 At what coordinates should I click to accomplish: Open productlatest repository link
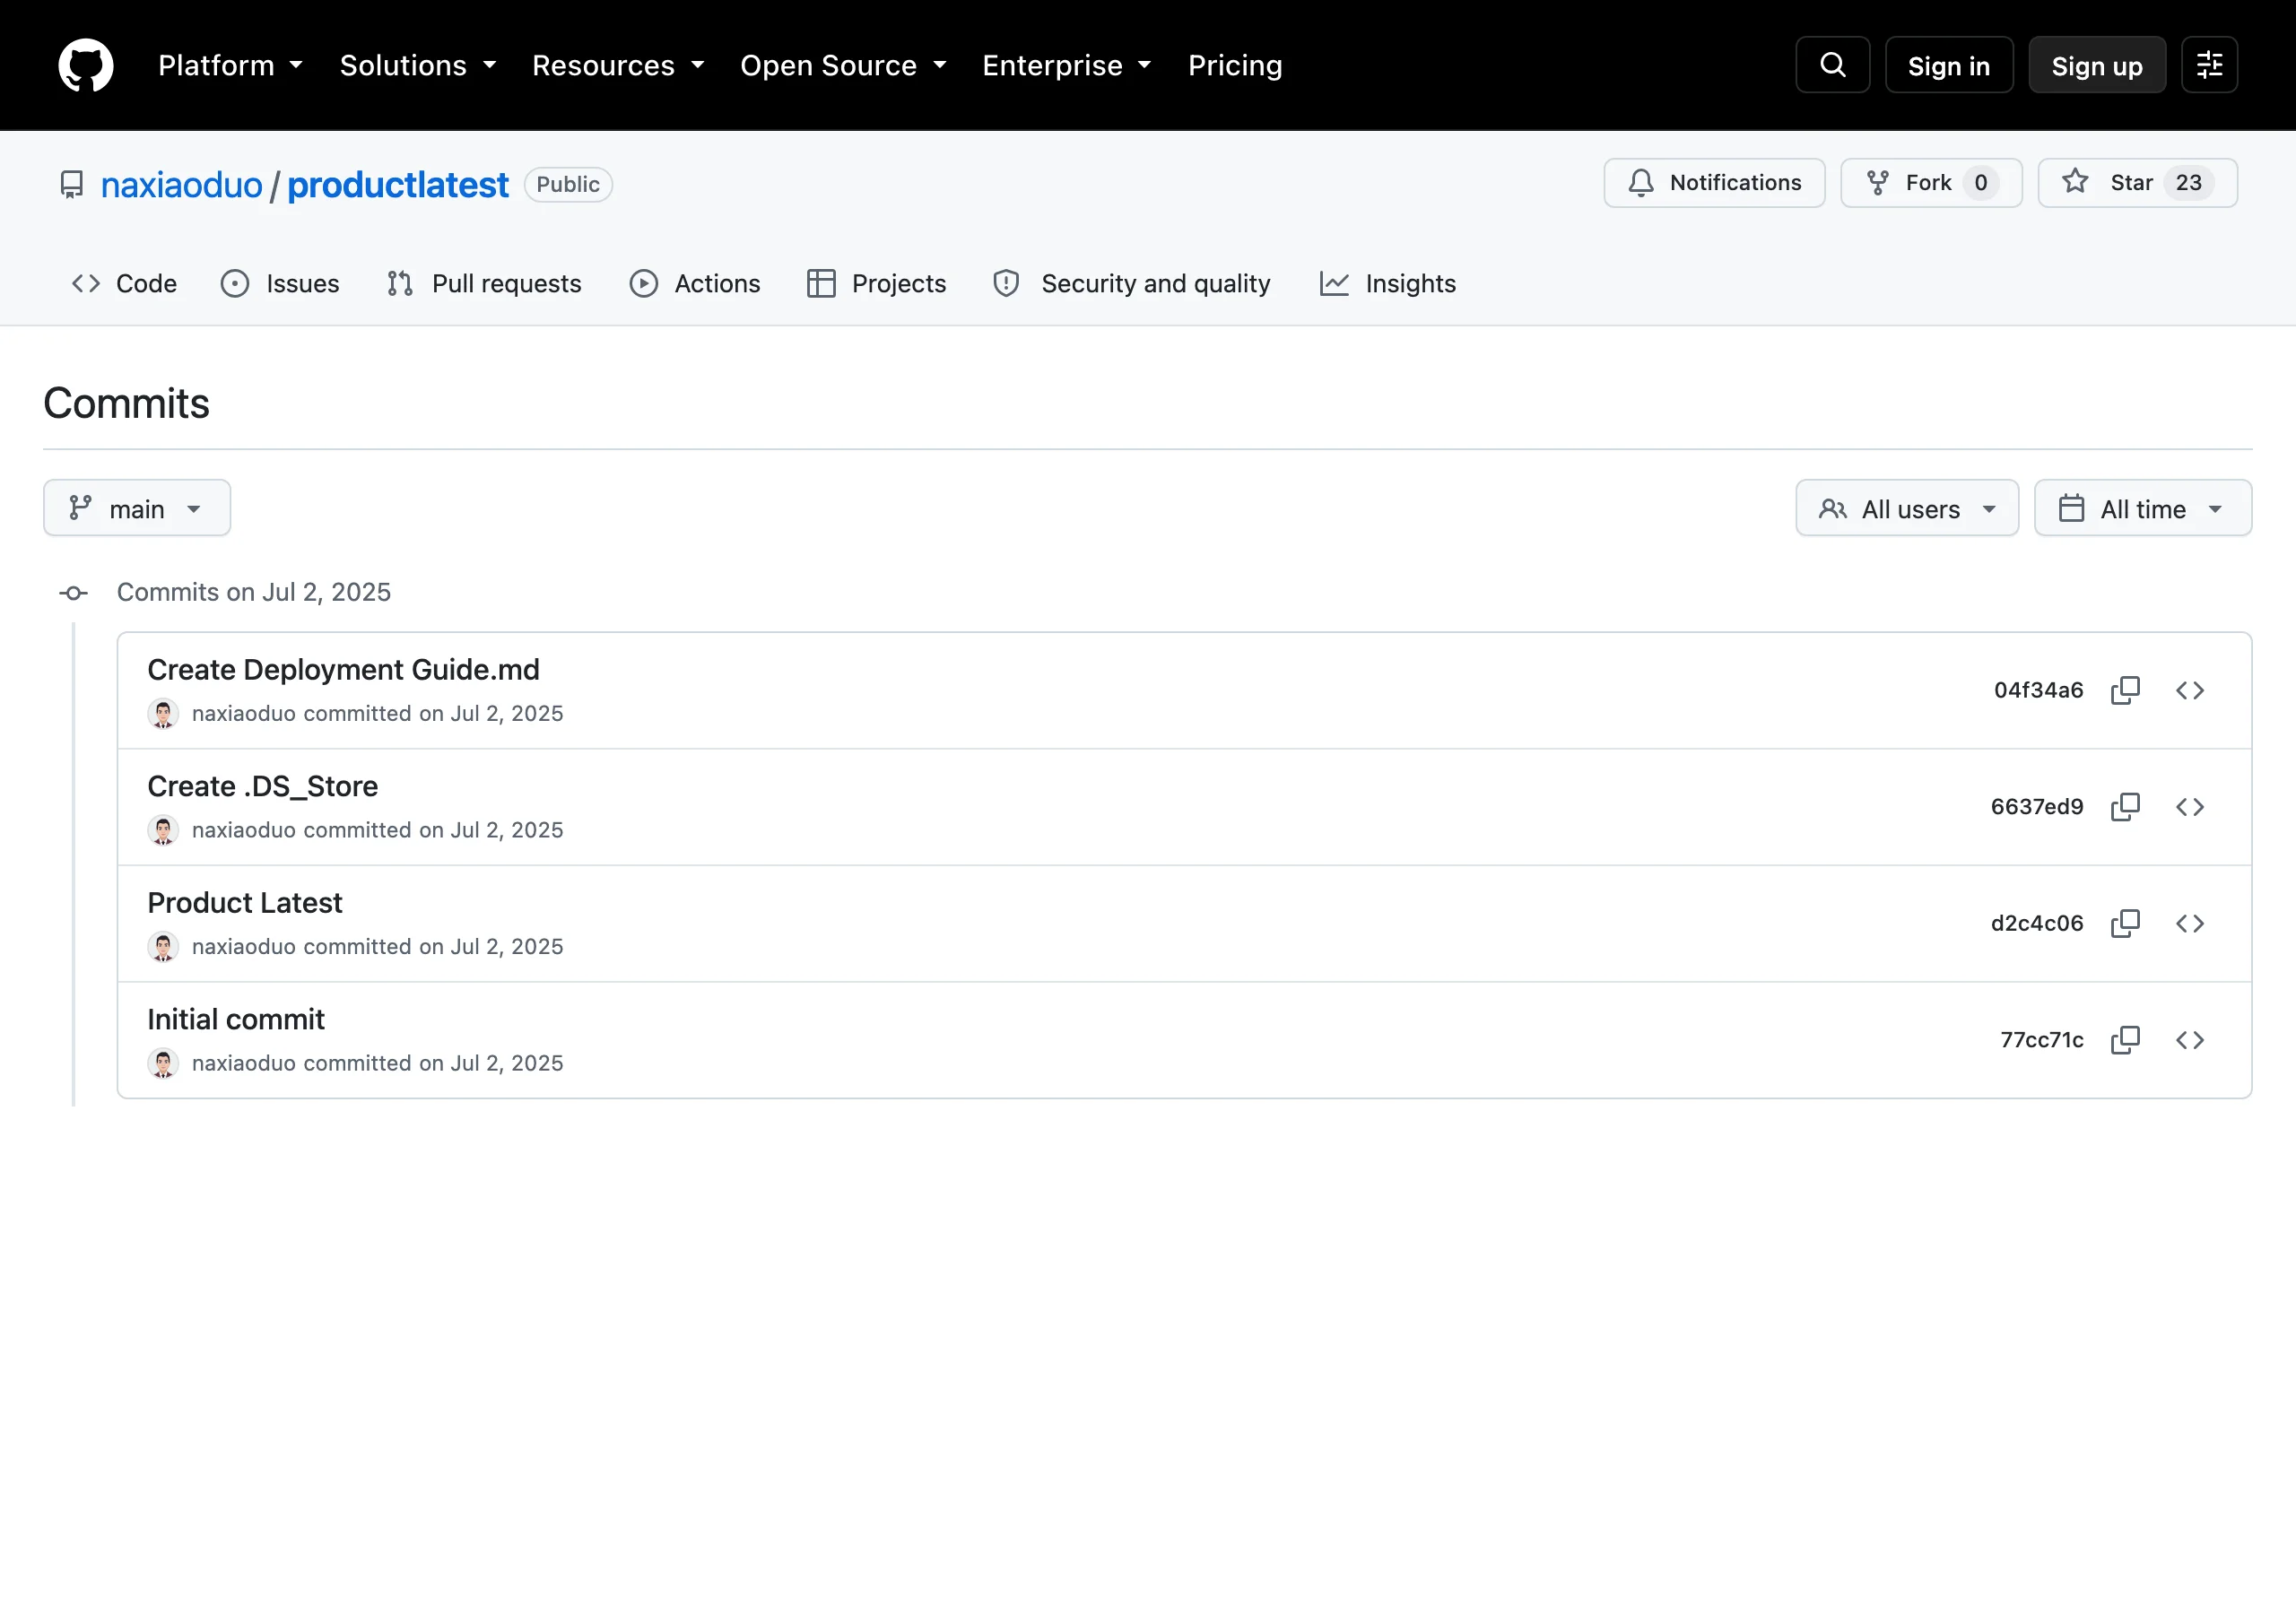click(398, 185)
